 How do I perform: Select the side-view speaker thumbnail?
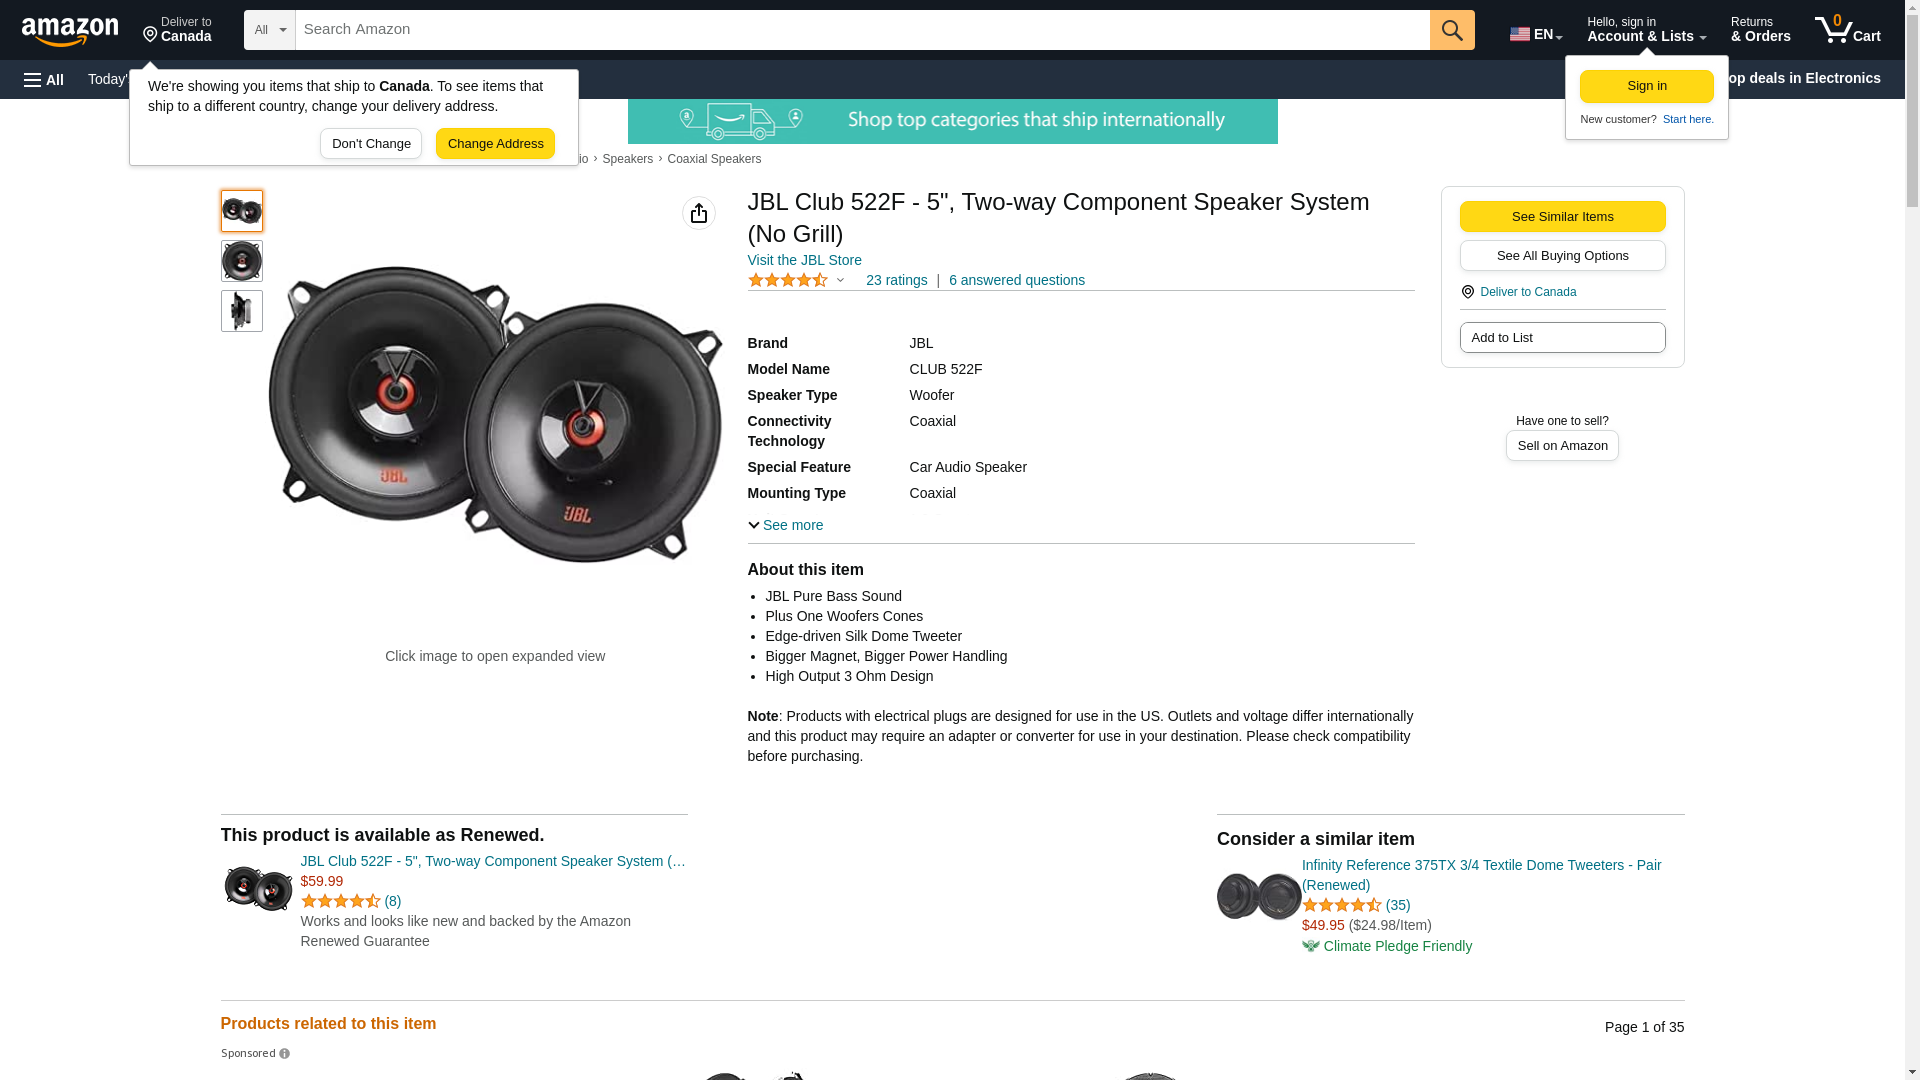point(241,311)
